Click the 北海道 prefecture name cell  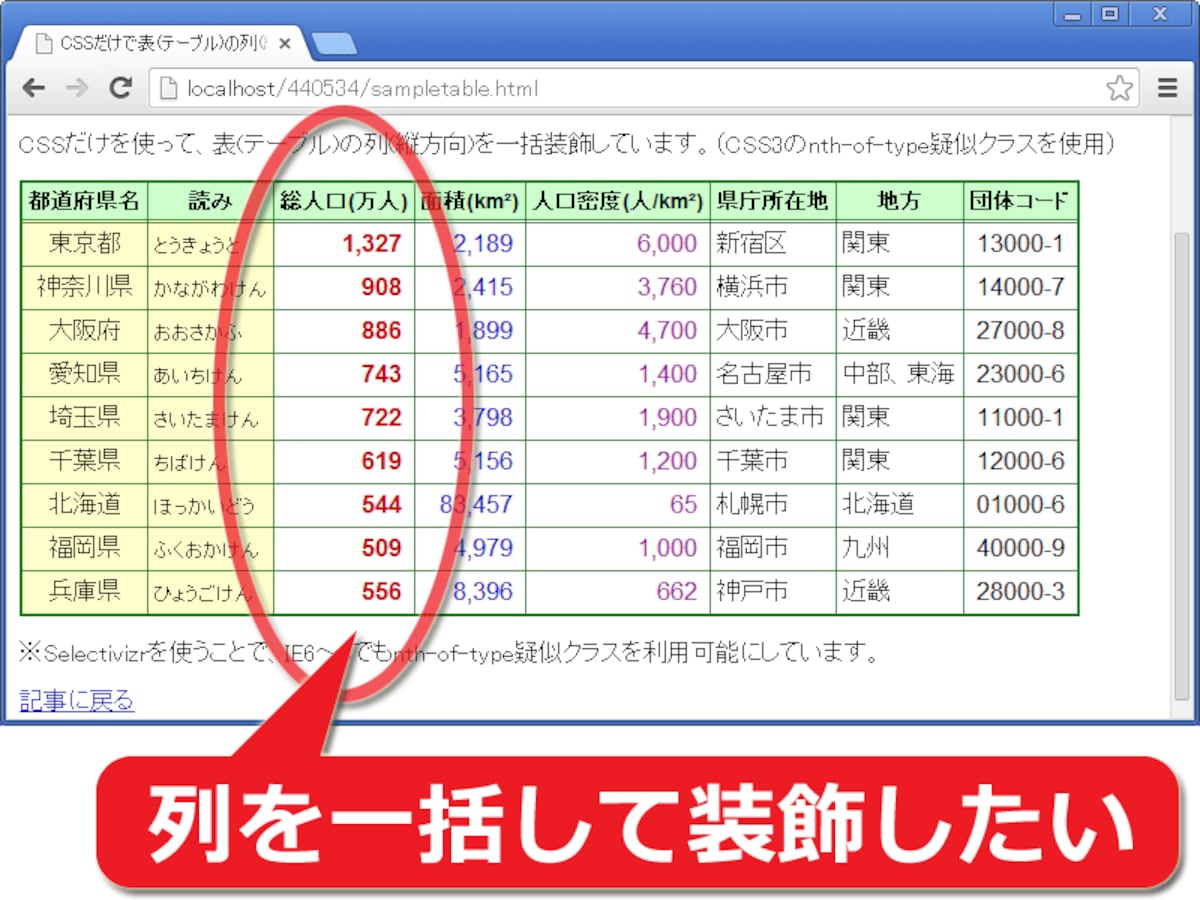coord(84,504)
